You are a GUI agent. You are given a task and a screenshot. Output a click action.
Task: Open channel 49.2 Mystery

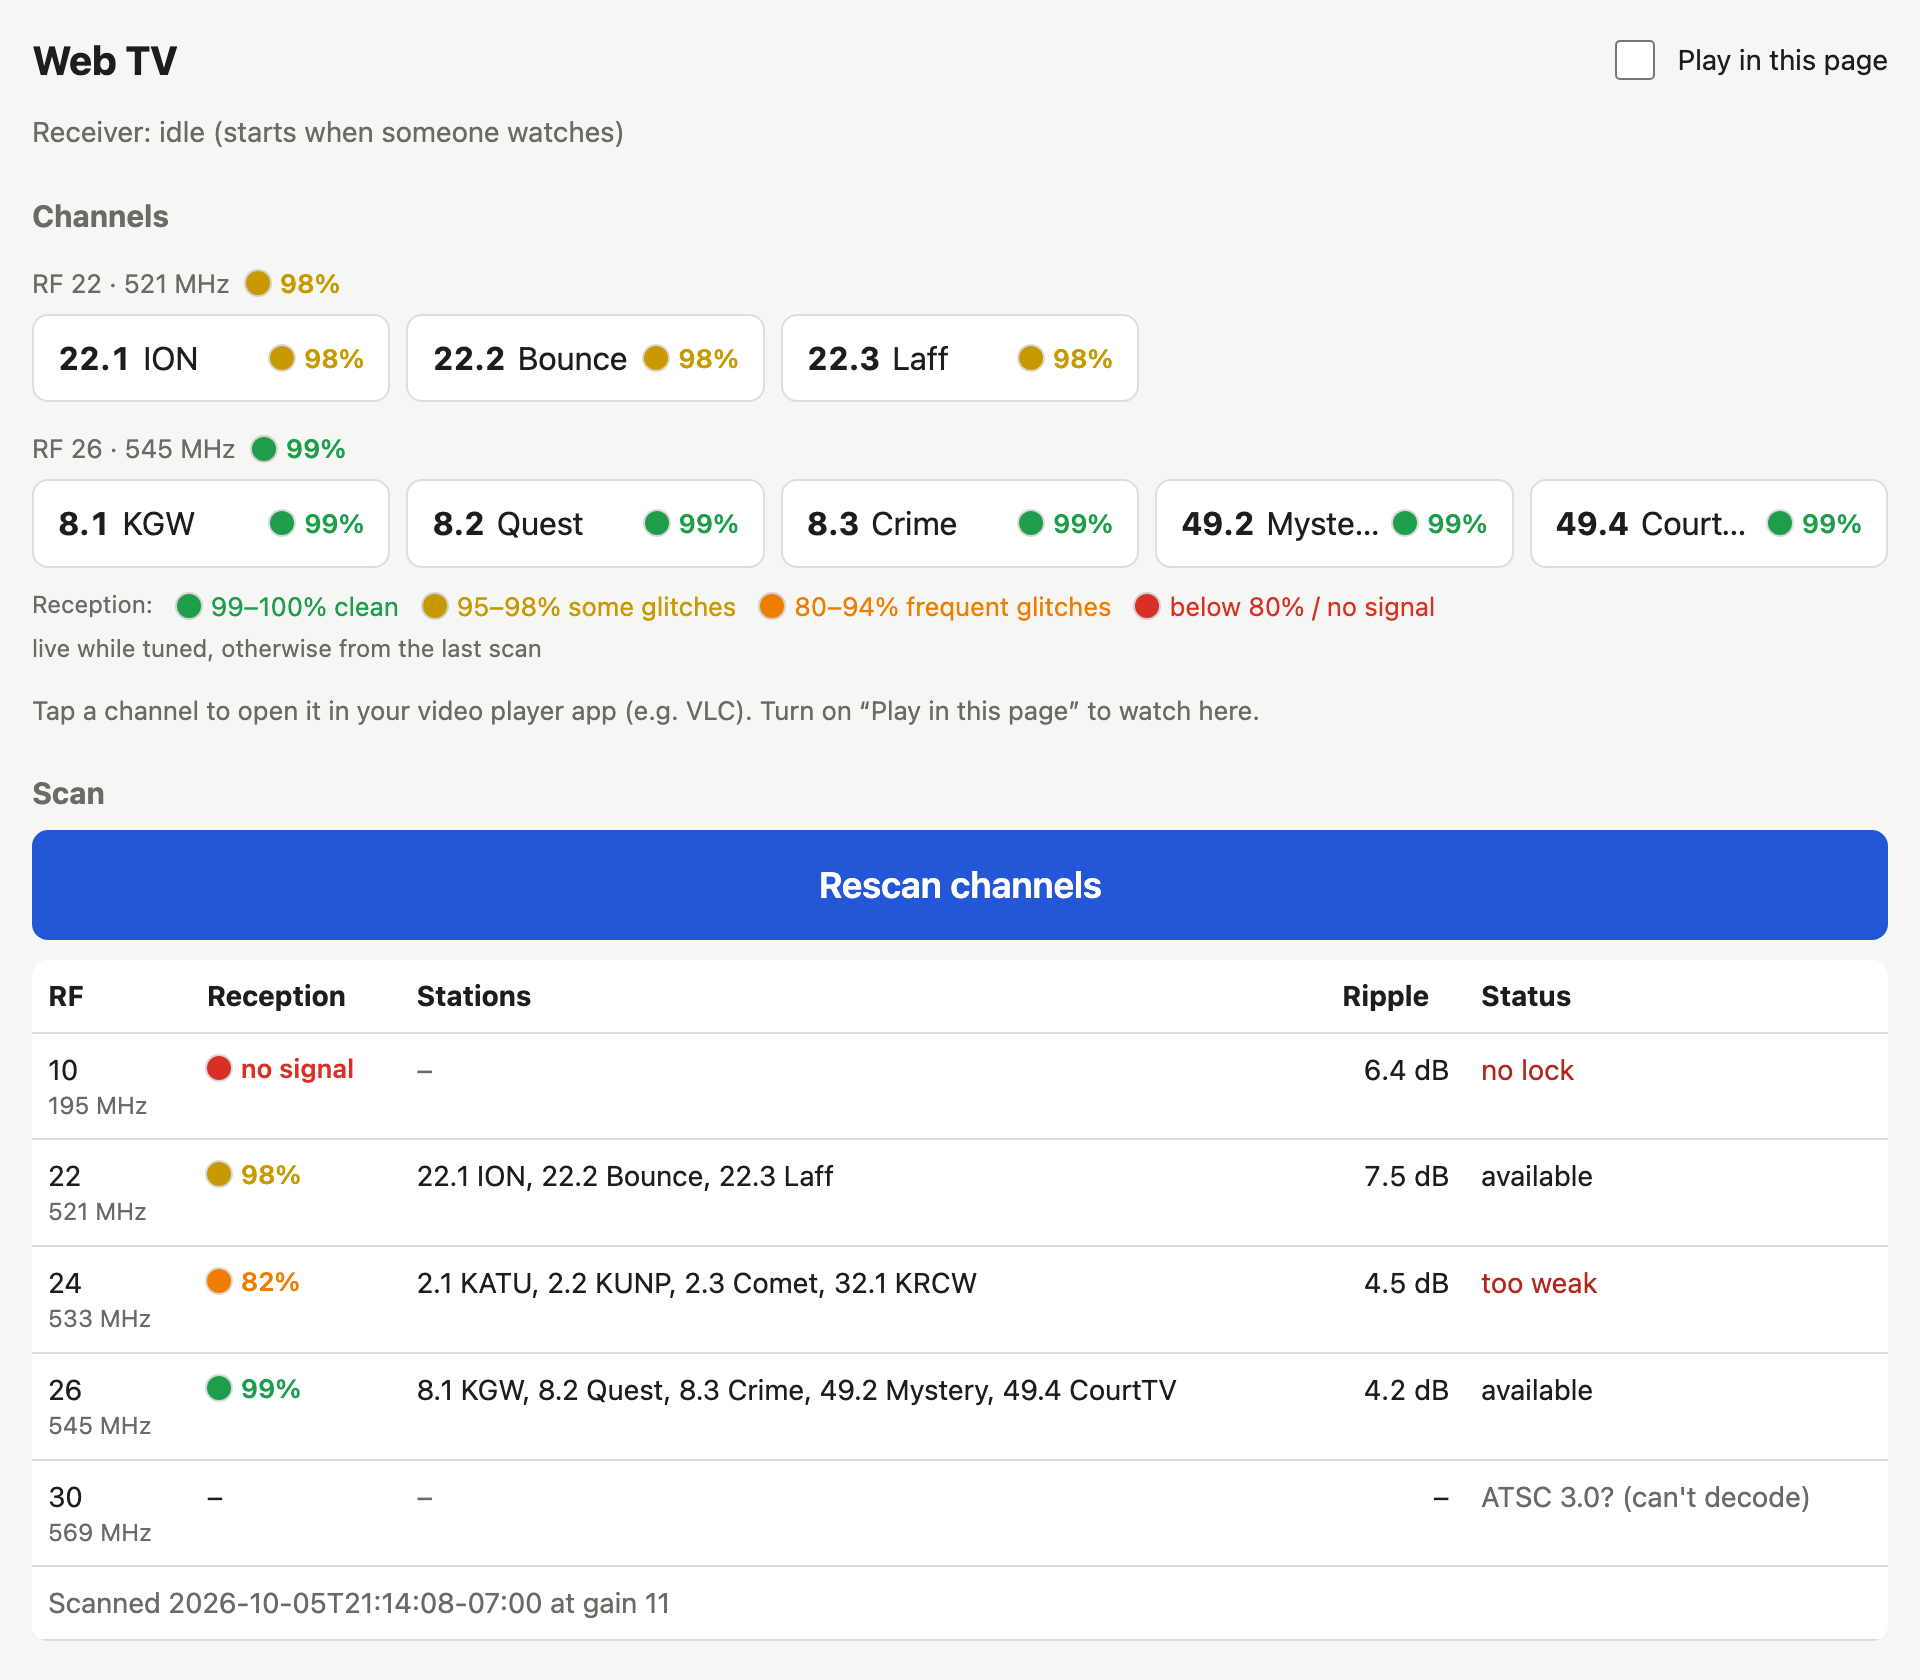pyautogui.click(x=1334, y=523)
